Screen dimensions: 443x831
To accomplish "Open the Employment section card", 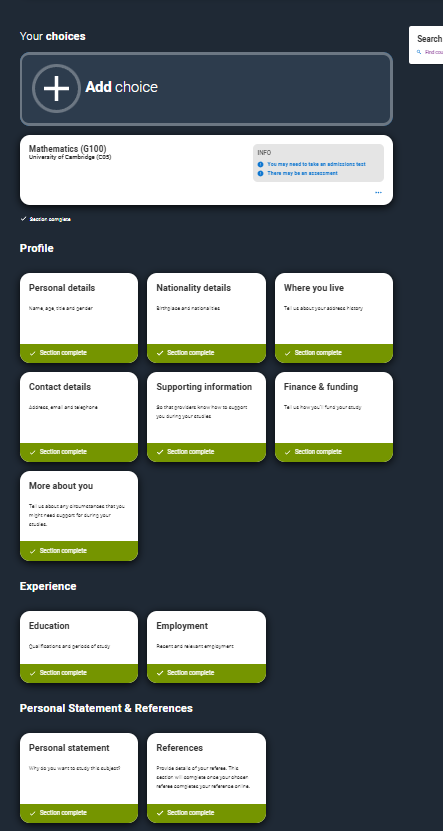I will pos(206,647).
